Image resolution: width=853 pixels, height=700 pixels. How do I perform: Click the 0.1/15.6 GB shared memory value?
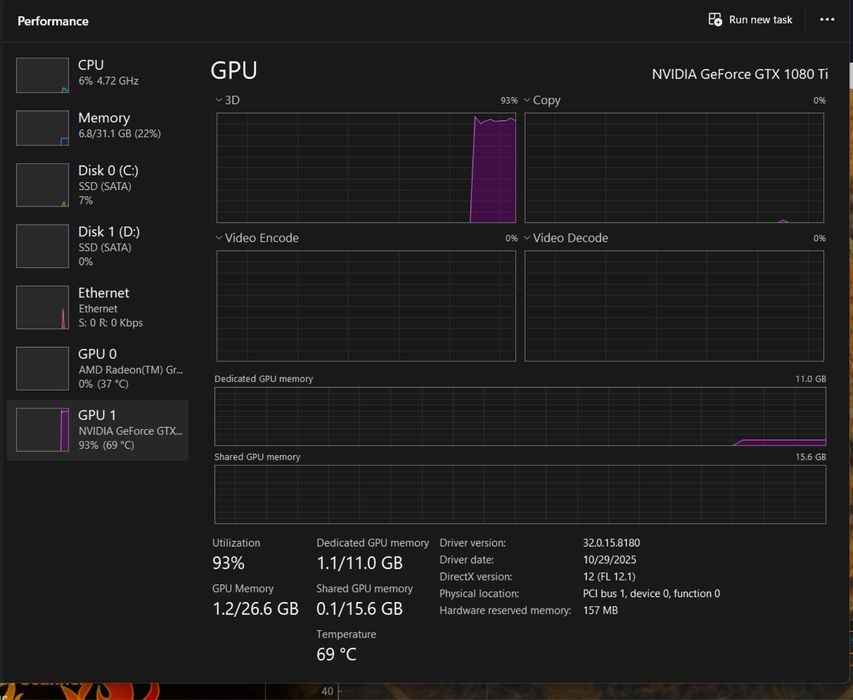(360, 609)
